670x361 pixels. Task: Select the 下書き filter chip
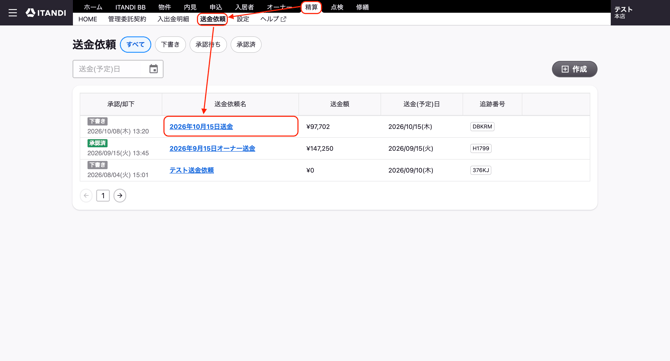[x=170, y=44]
